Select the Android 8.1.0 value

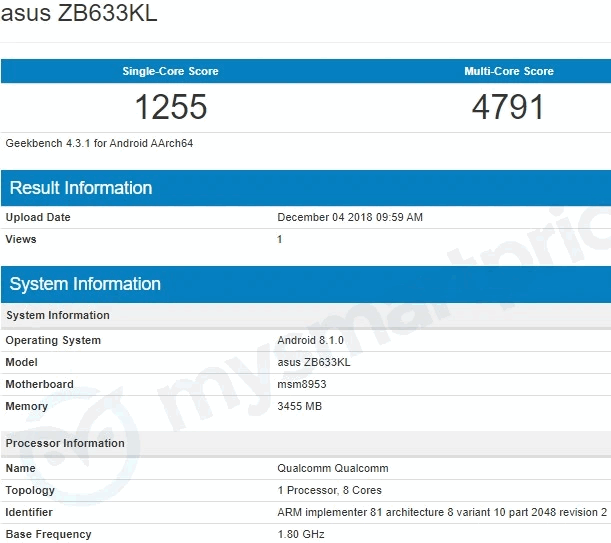click(x=311, y=340)
